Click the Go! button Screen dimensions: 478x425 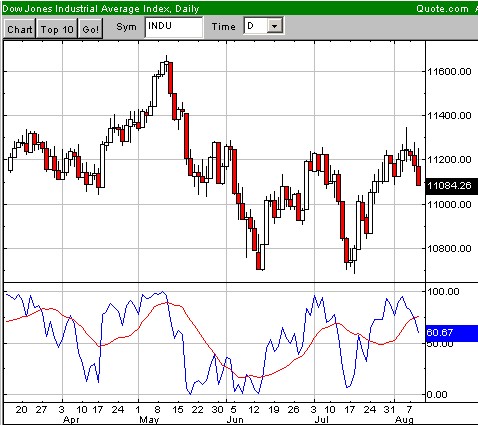click(91, 29)
